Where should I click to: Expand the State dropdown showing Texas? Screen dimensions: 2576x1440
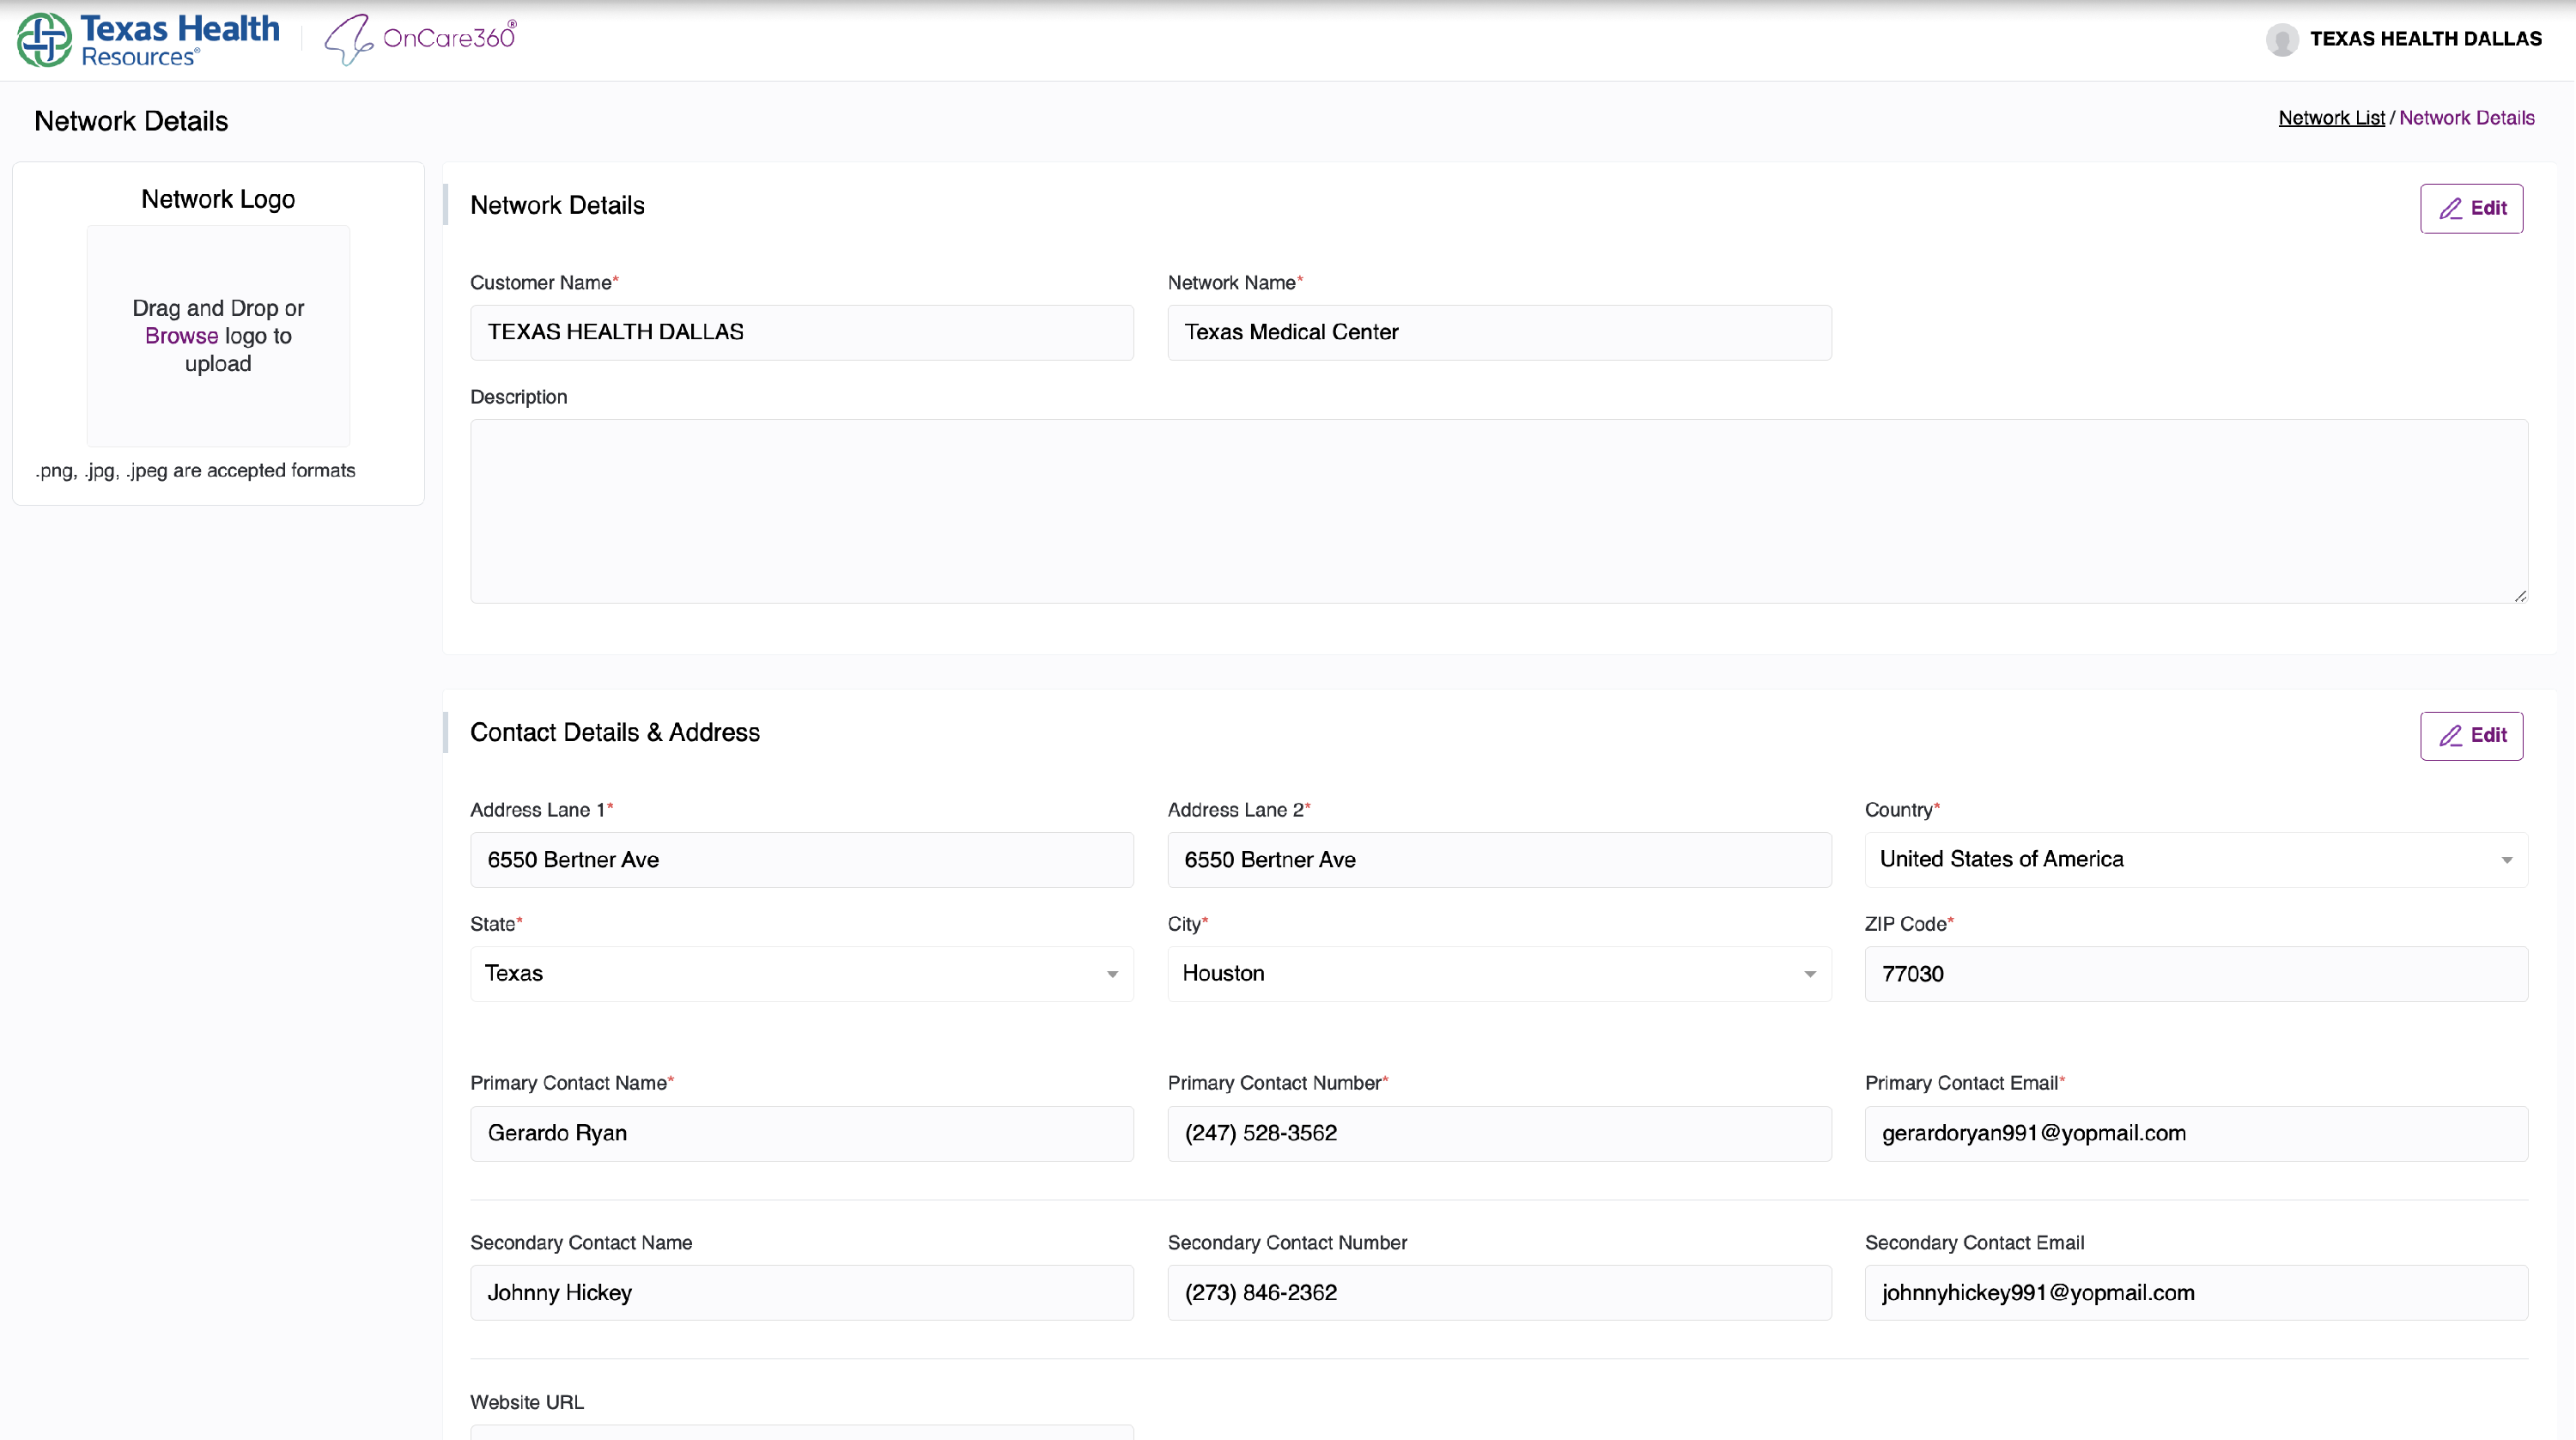coord(801,973)
